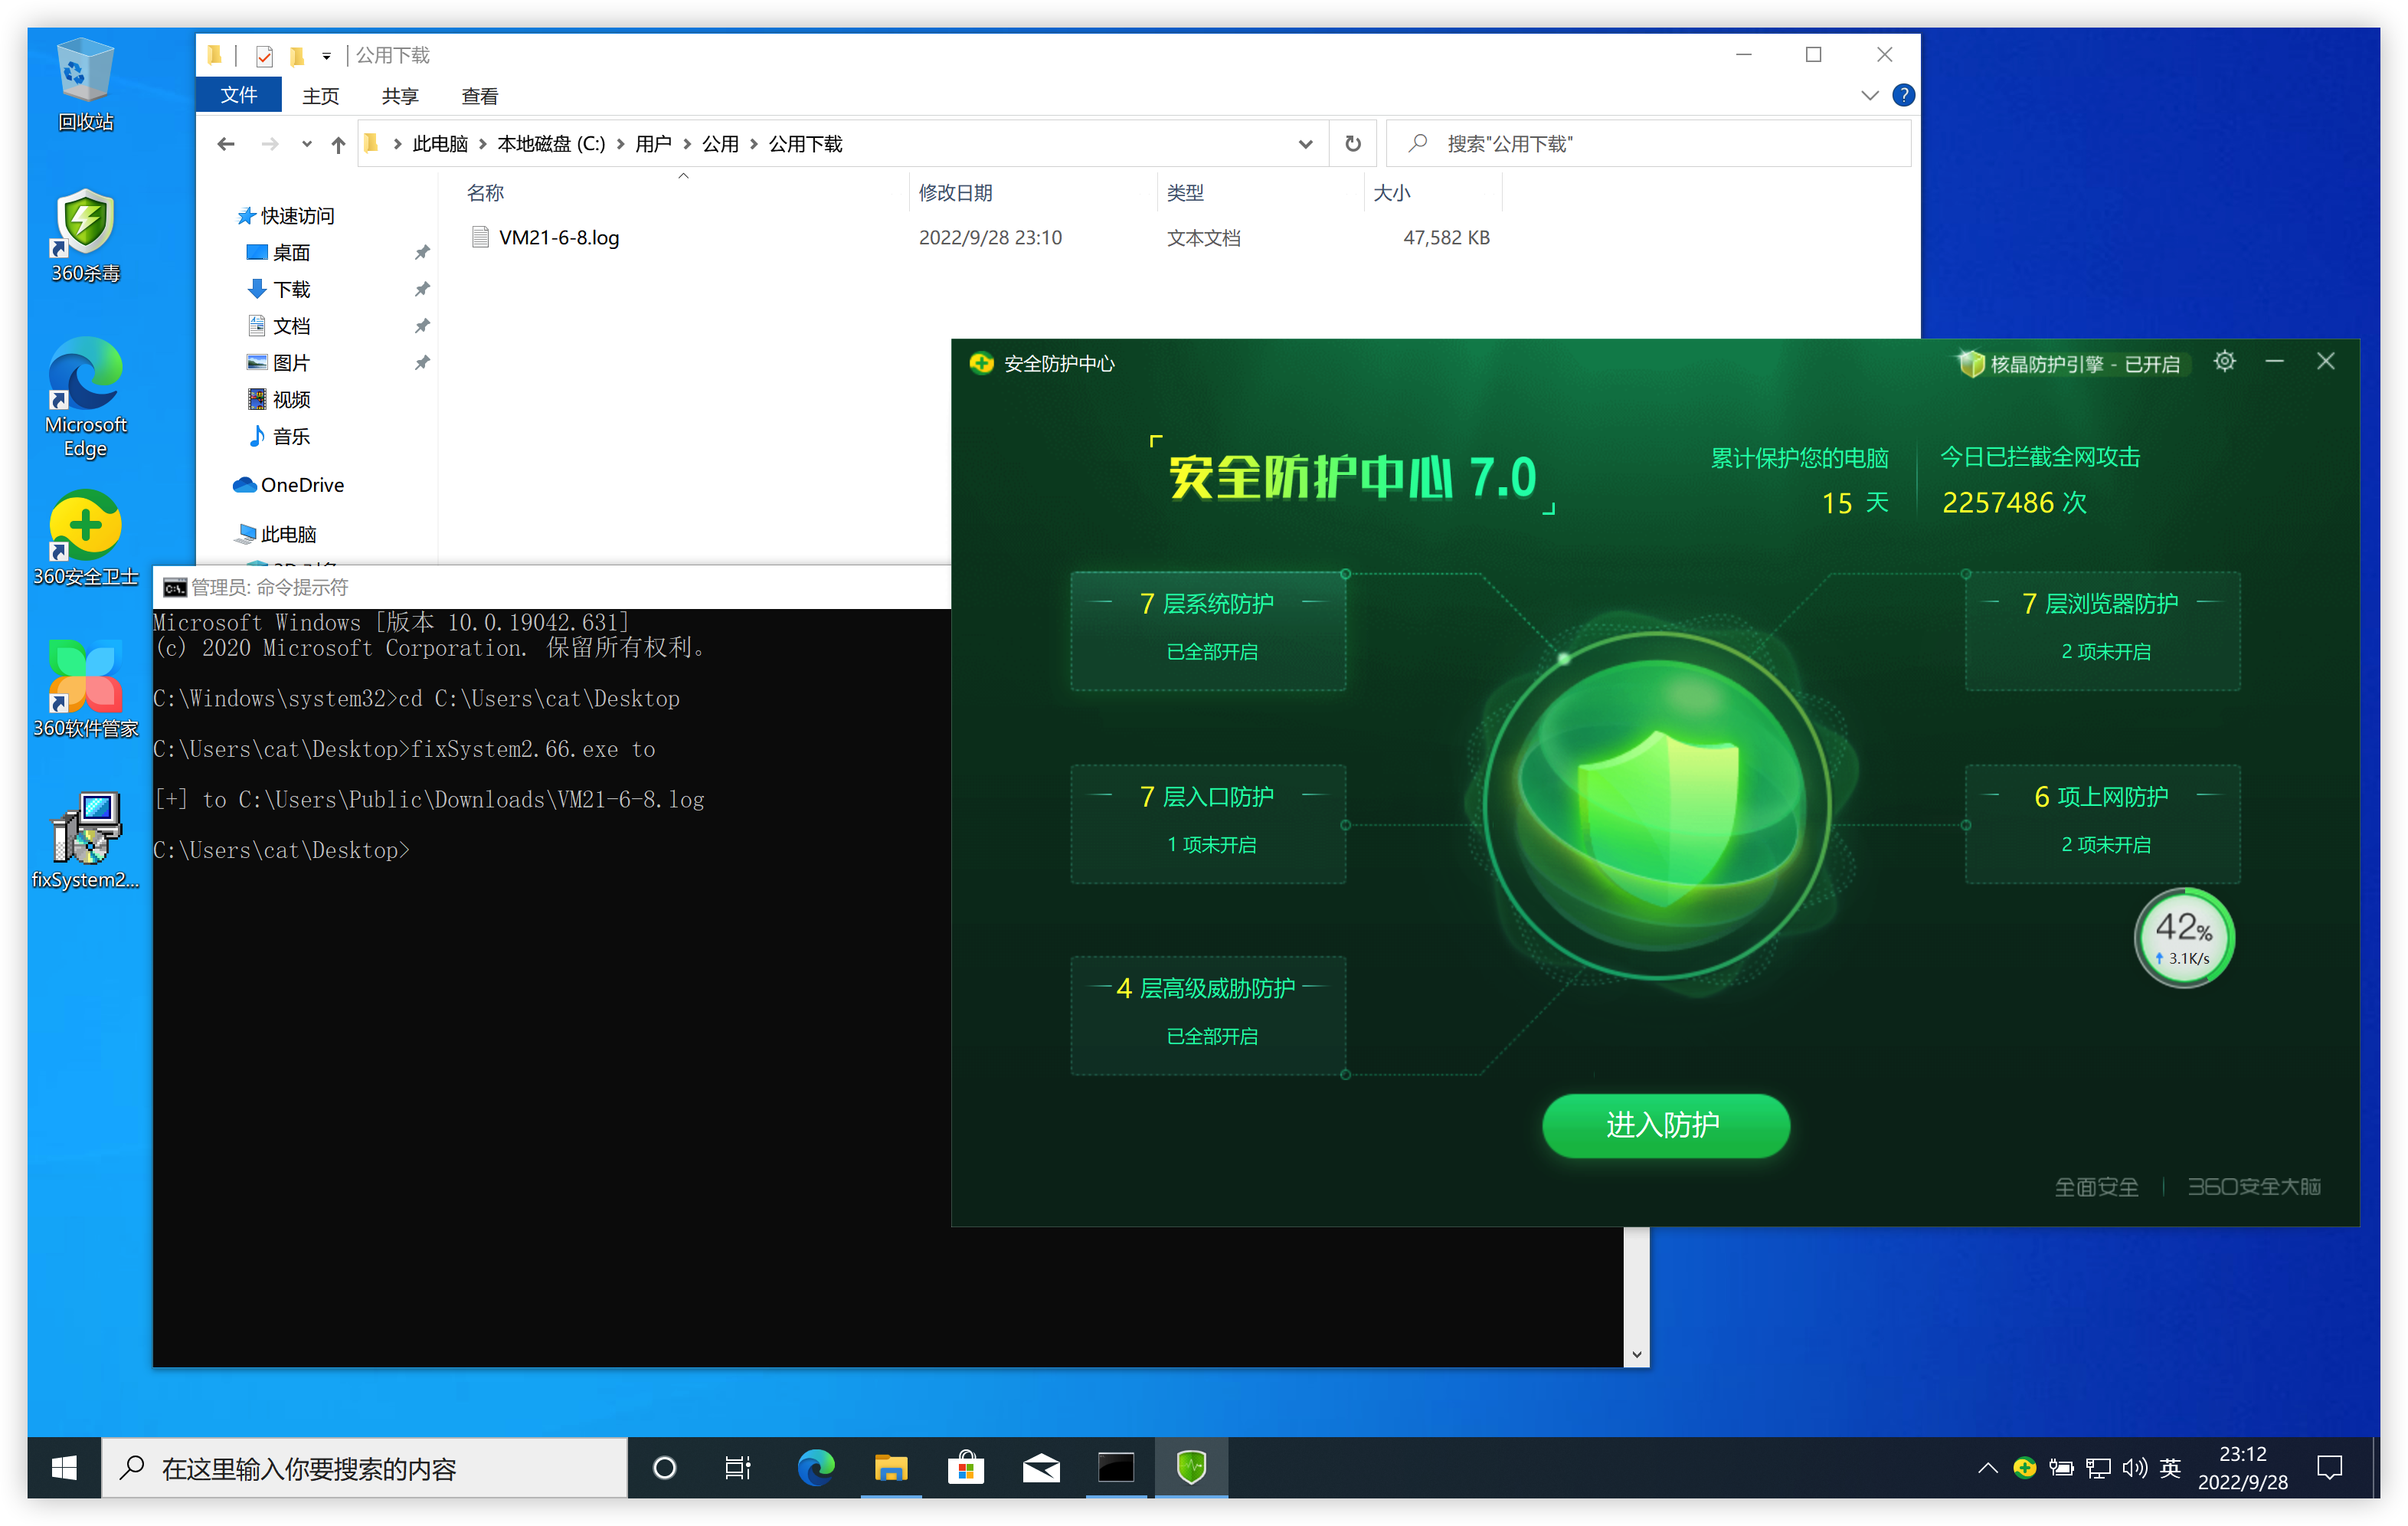Expand the address bar history dropdown
2408x1526 pixels.
[1305, 144]
